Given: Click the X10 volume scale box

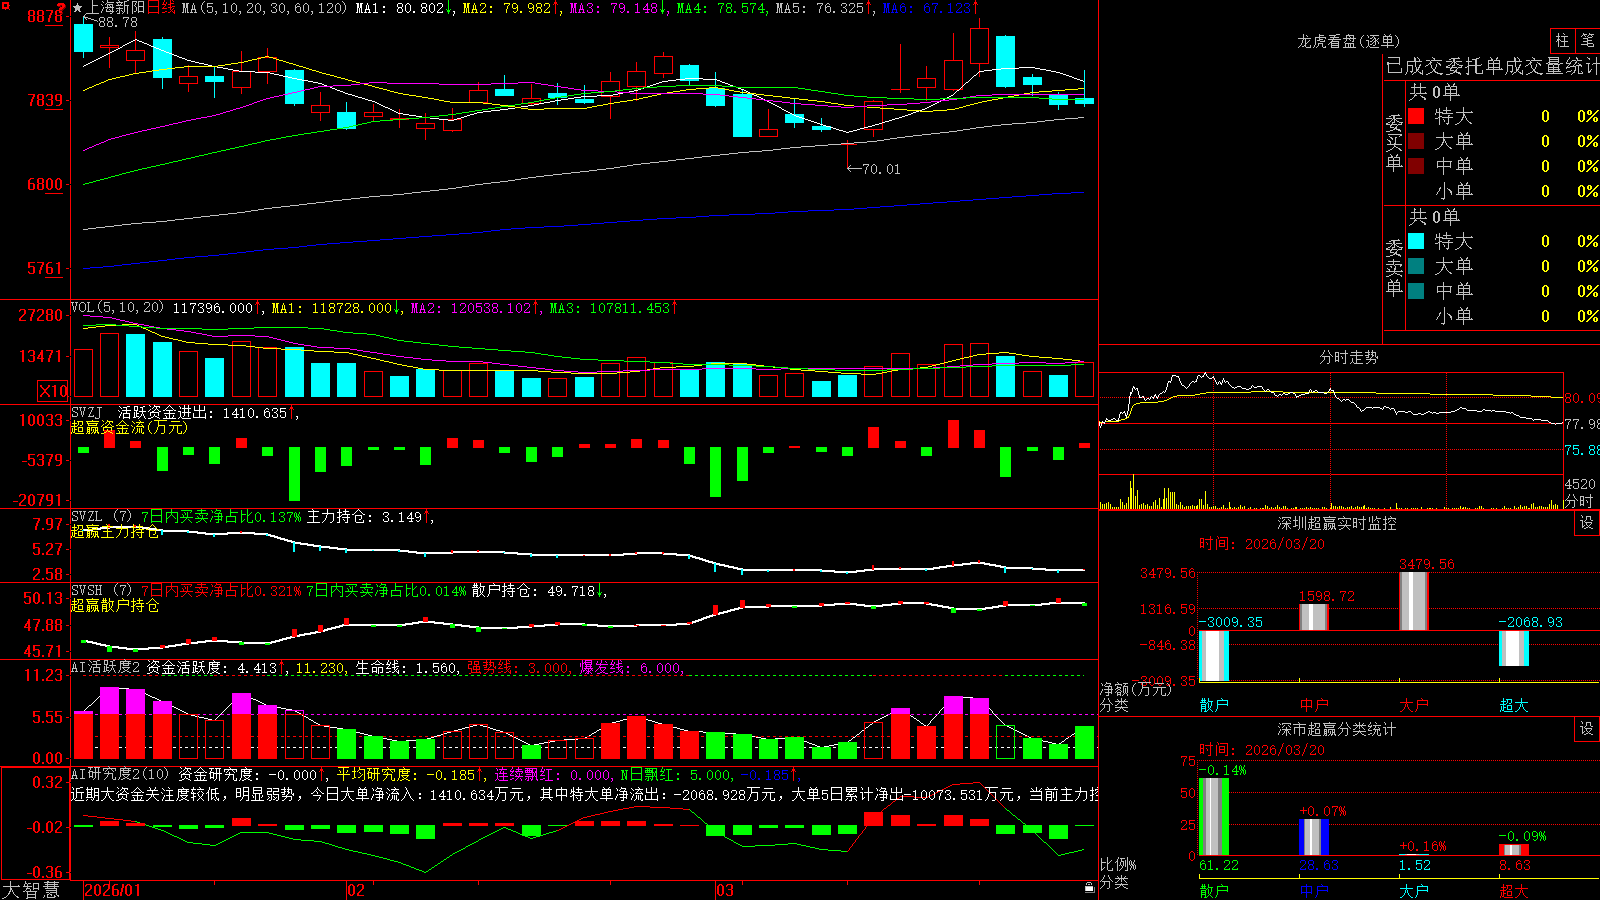Looking at the screenshot, I should 53,391.
